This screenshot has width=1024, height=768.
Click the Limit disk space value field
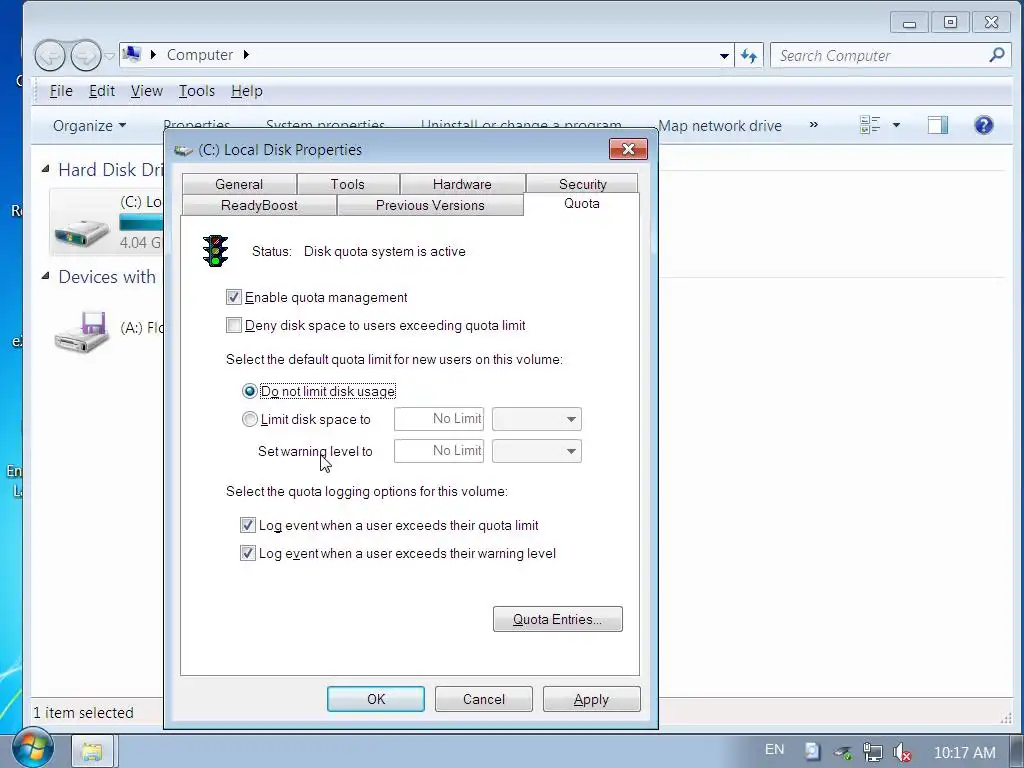pos(439,419)
